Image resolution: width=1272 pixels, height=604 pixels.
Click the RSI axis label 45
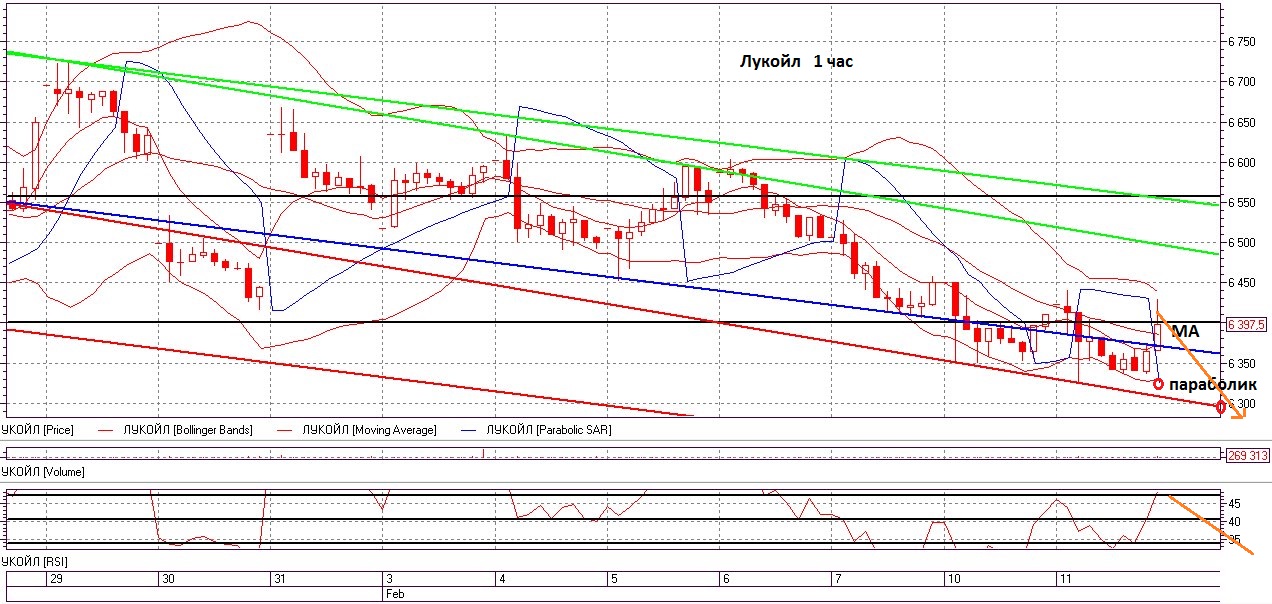click(x=1234, y=503)
